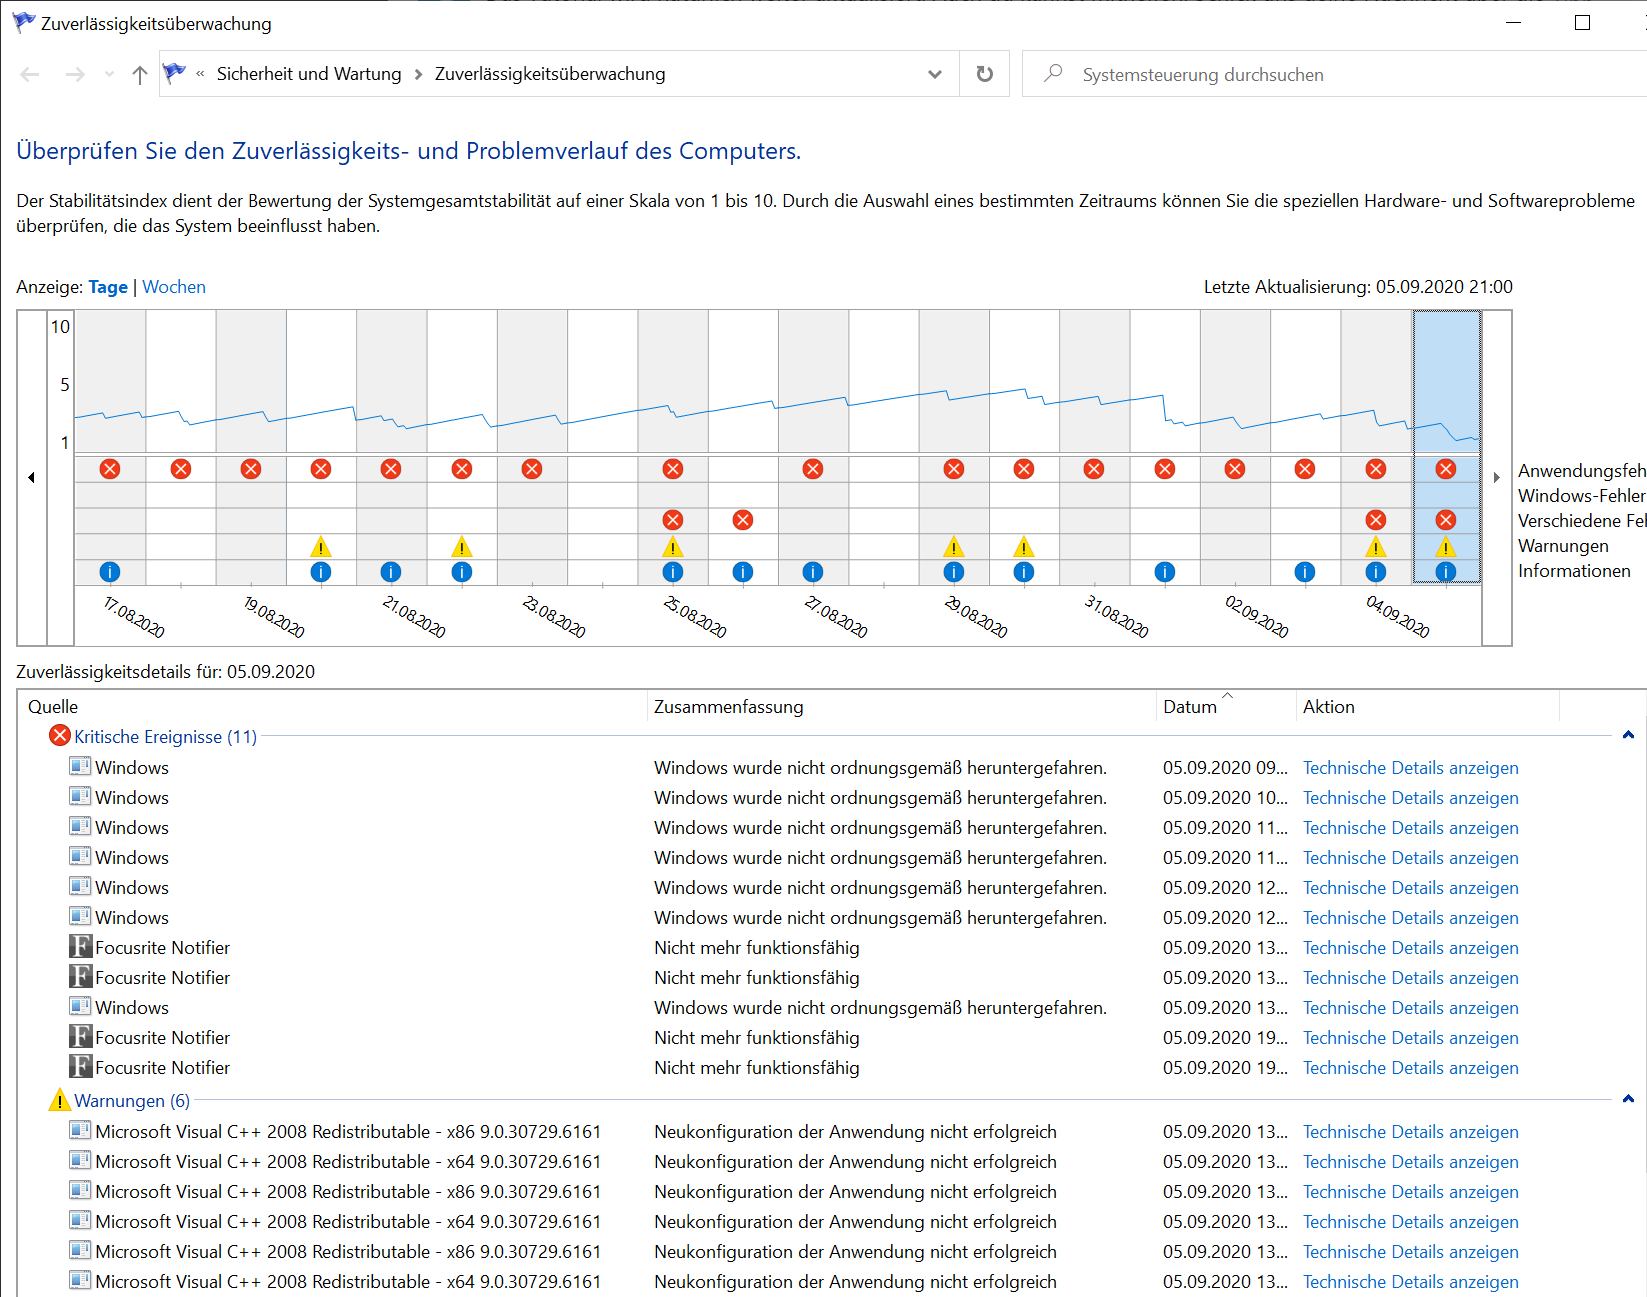Image resolution: width=1647 pixels, height=1297 pixels.
Task: Click the up-arrow navigation icon
Action: (140, 74)
